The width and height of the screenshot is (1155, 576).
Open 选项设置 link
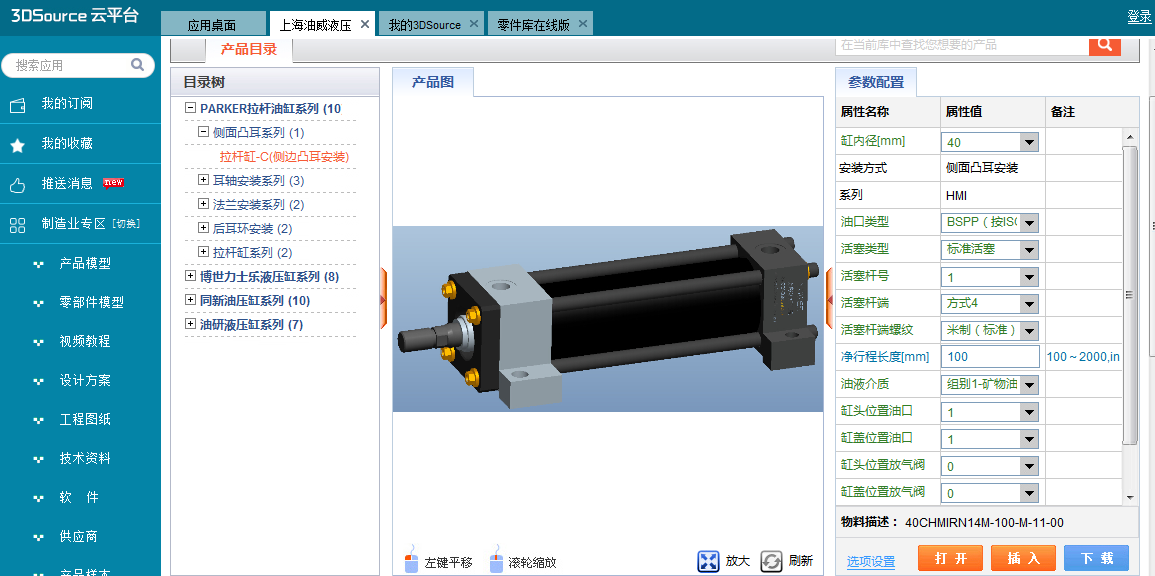(x=871, y=562)
